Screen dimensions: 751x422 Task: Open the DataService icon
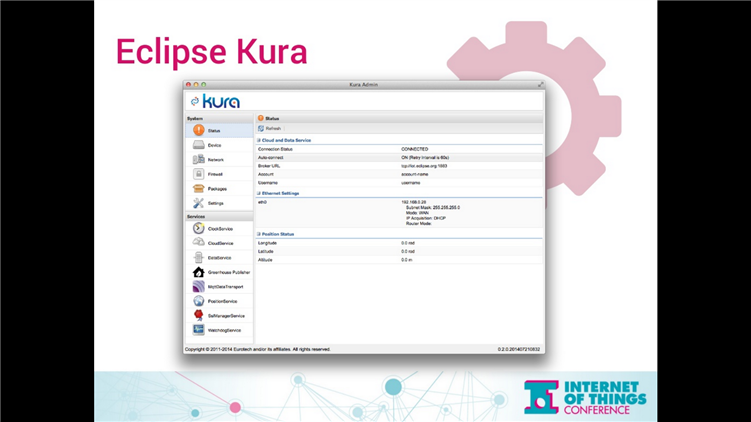199,258
